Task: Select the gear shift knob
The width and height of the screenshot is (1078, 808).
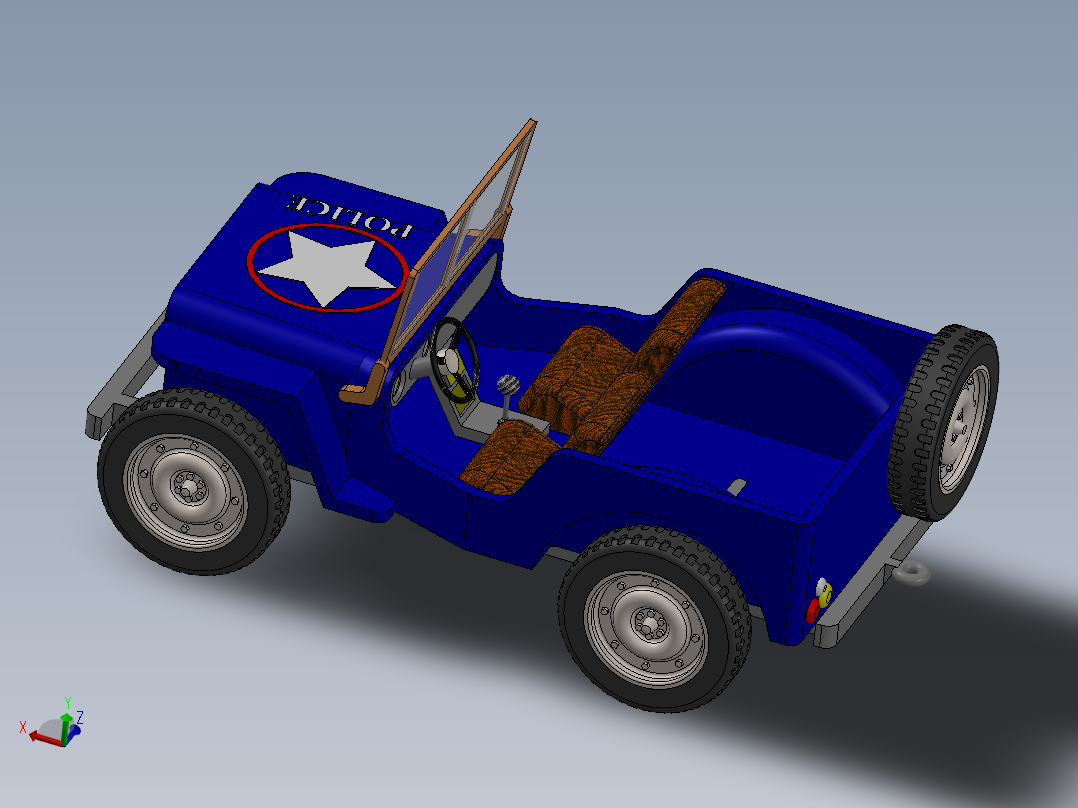Action: pos(507,384)
